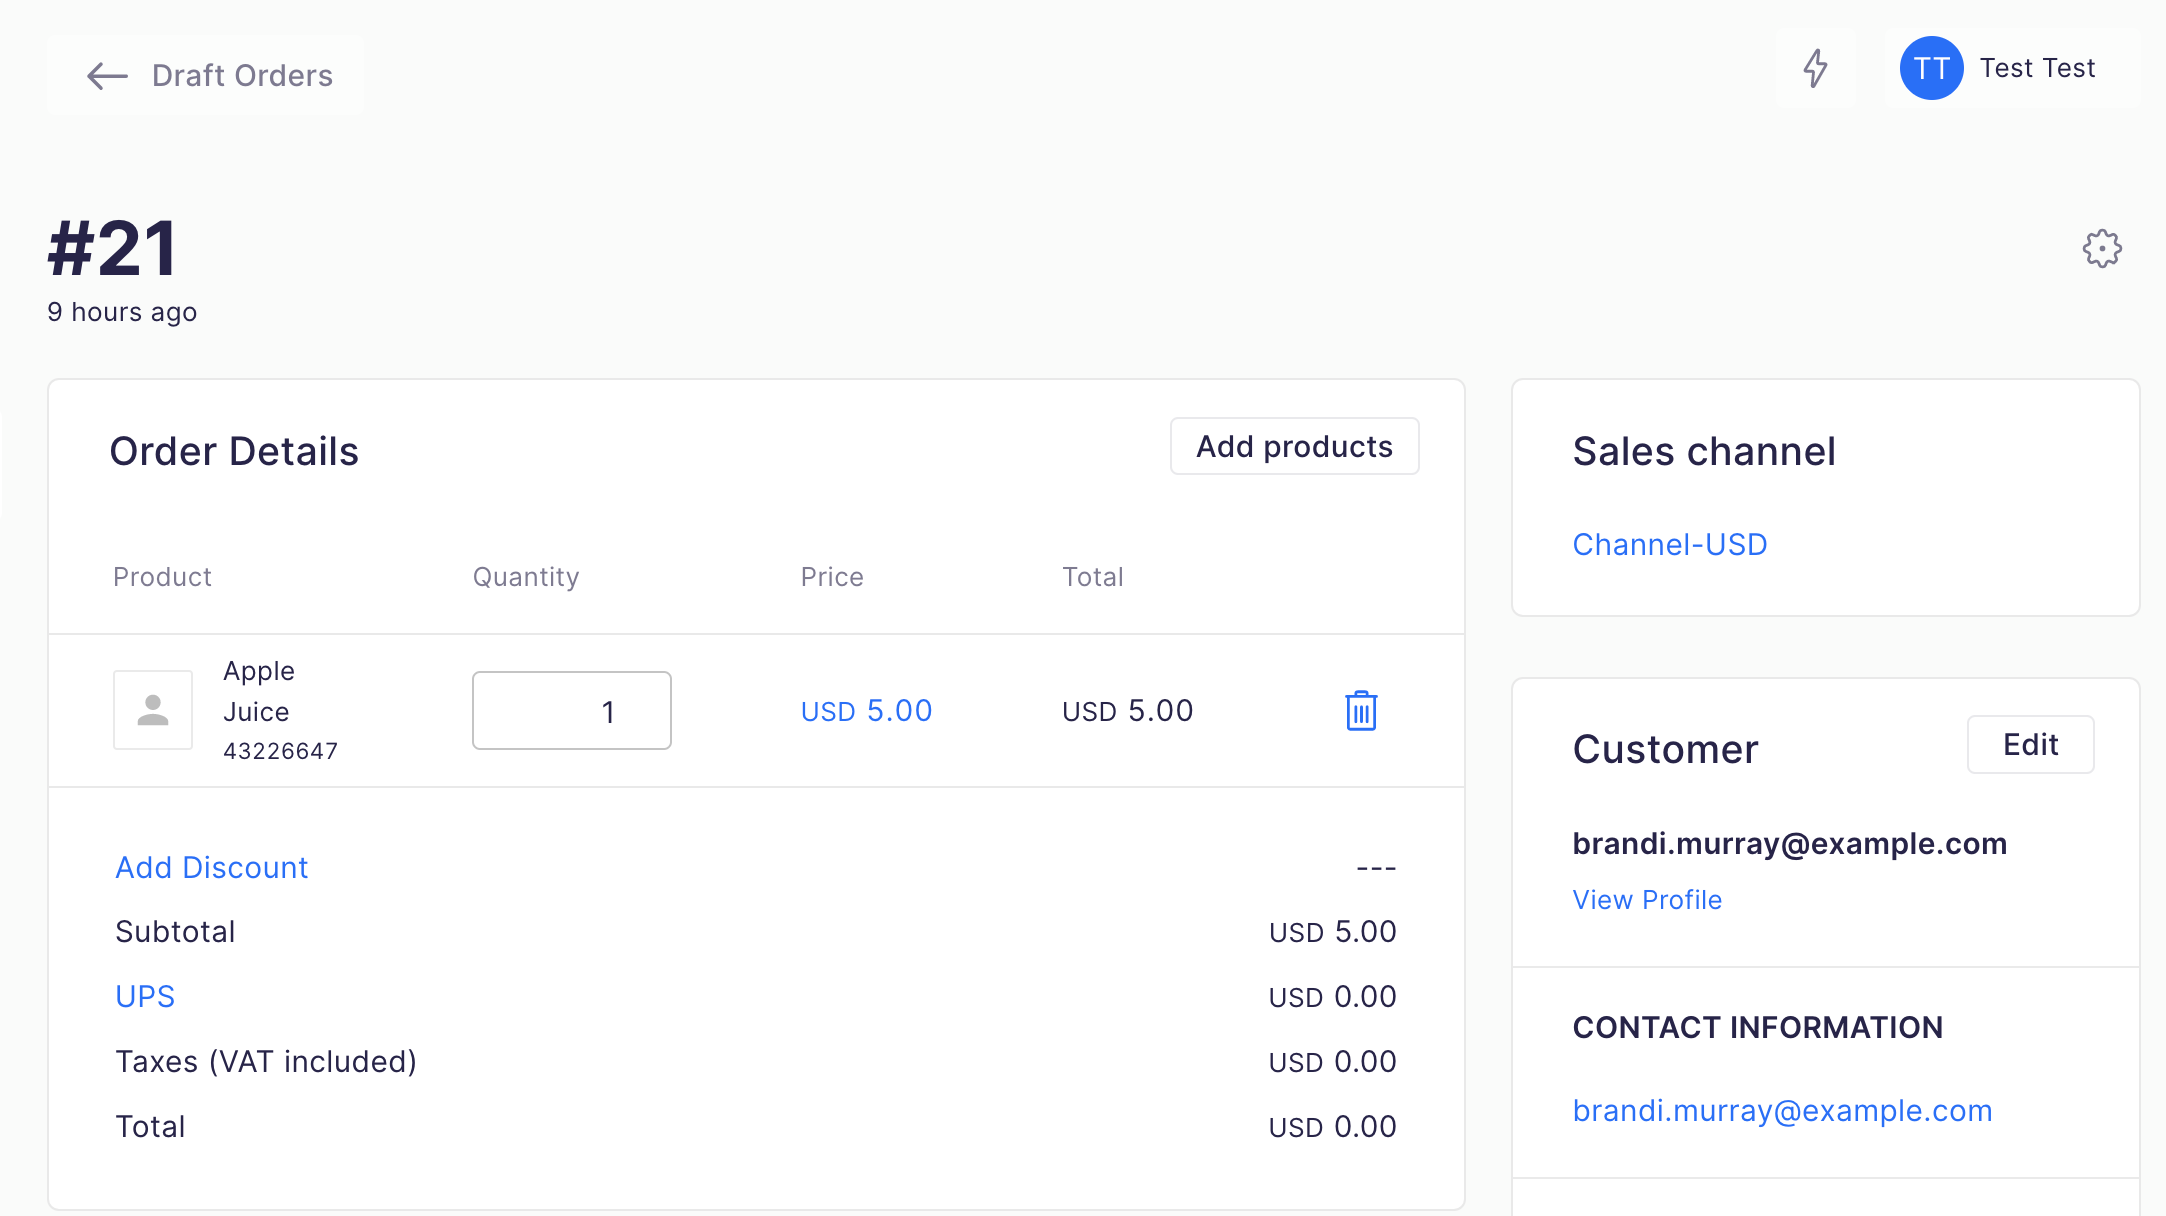Click the Apple Juice product name
Viewport: 2166px width, 1216px height.
(x=258, y=690)
